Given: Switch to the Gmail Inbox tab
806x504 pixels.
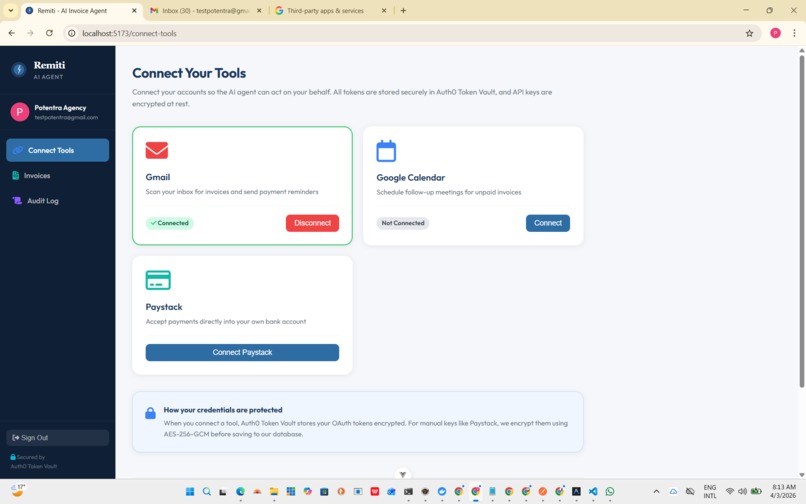Looking at the screenshot, I should tap(206, 10).
